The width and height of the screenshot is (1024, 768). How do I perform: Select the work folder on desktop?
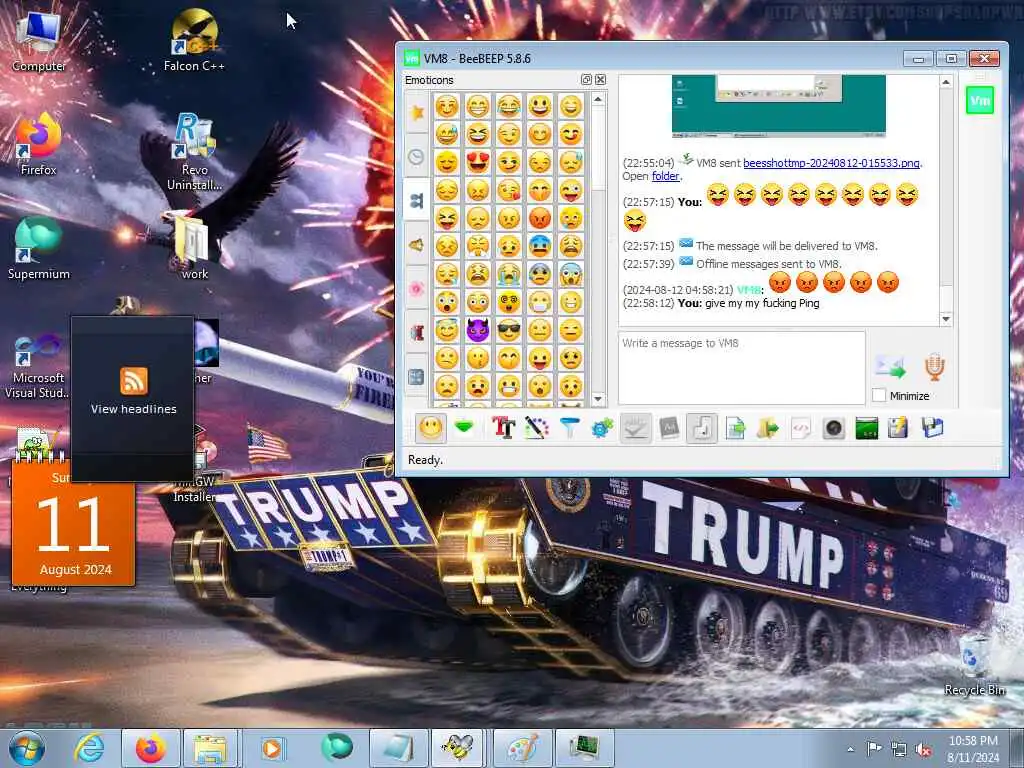194,249
